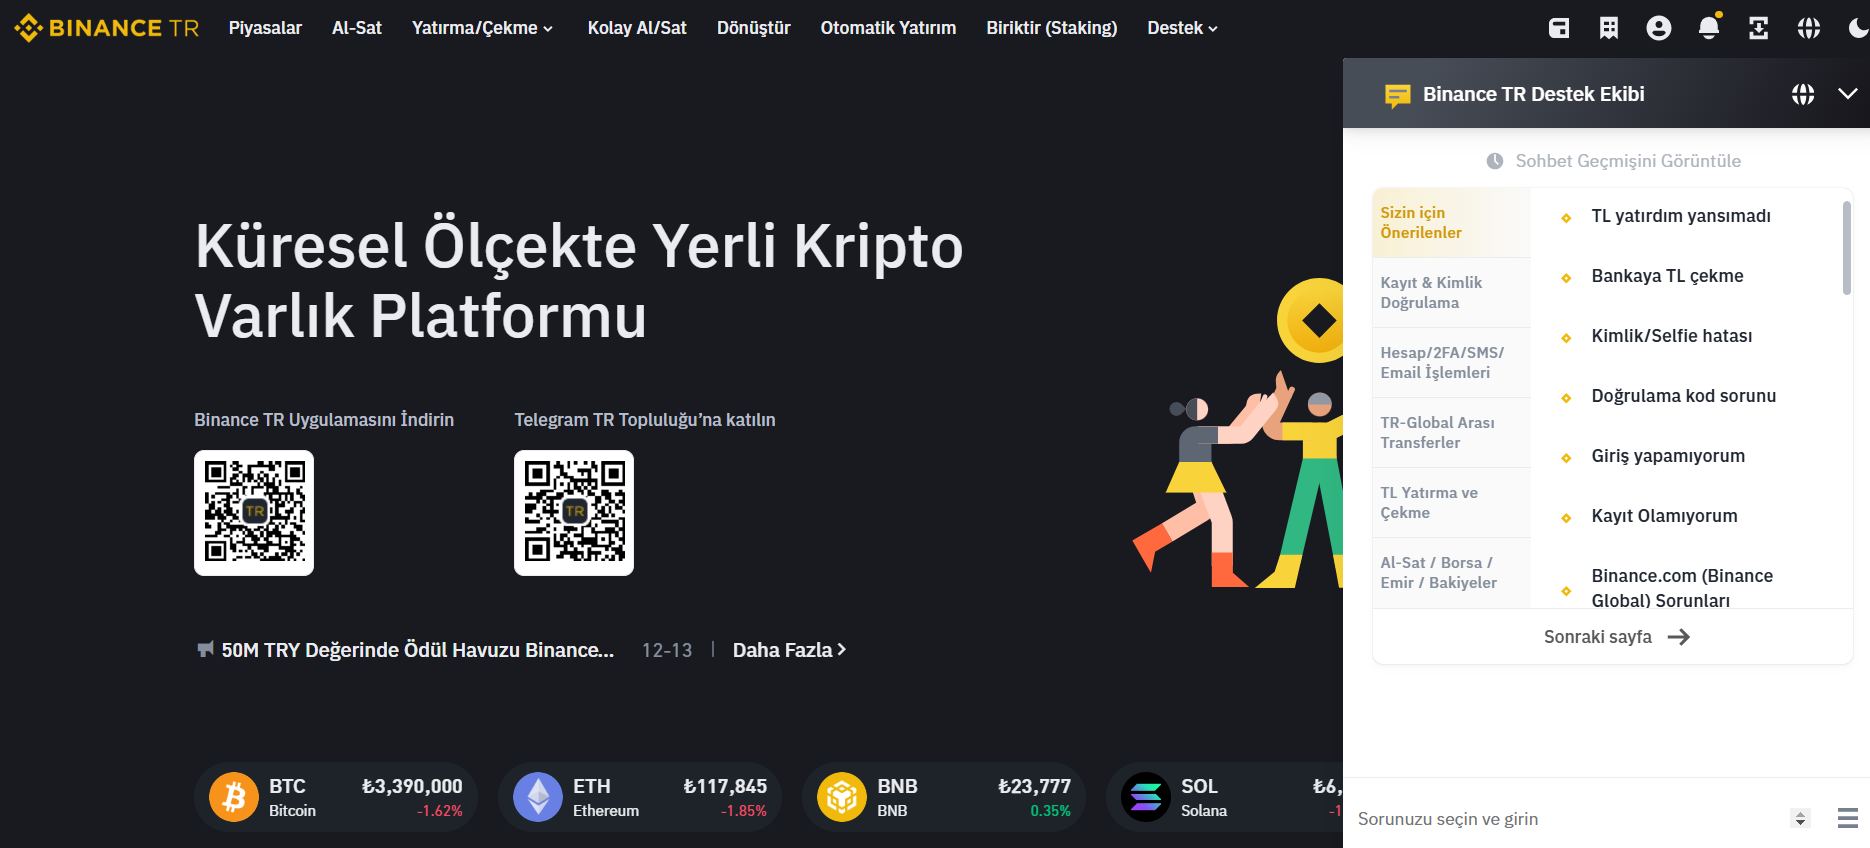This screenshot has width=1870, height=848.
Task: Choose Kimlik/Selfie hatası topic
Action: coord(1672,336)
